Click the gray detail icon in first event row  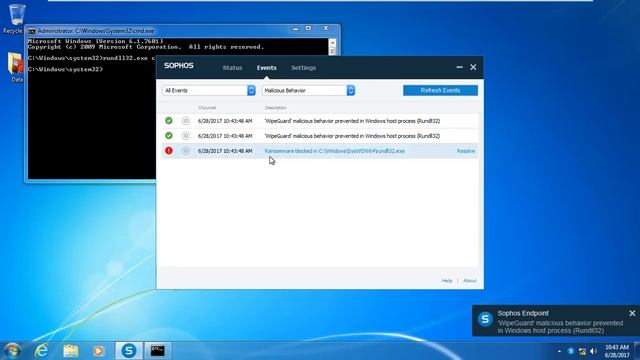(186, 120)
